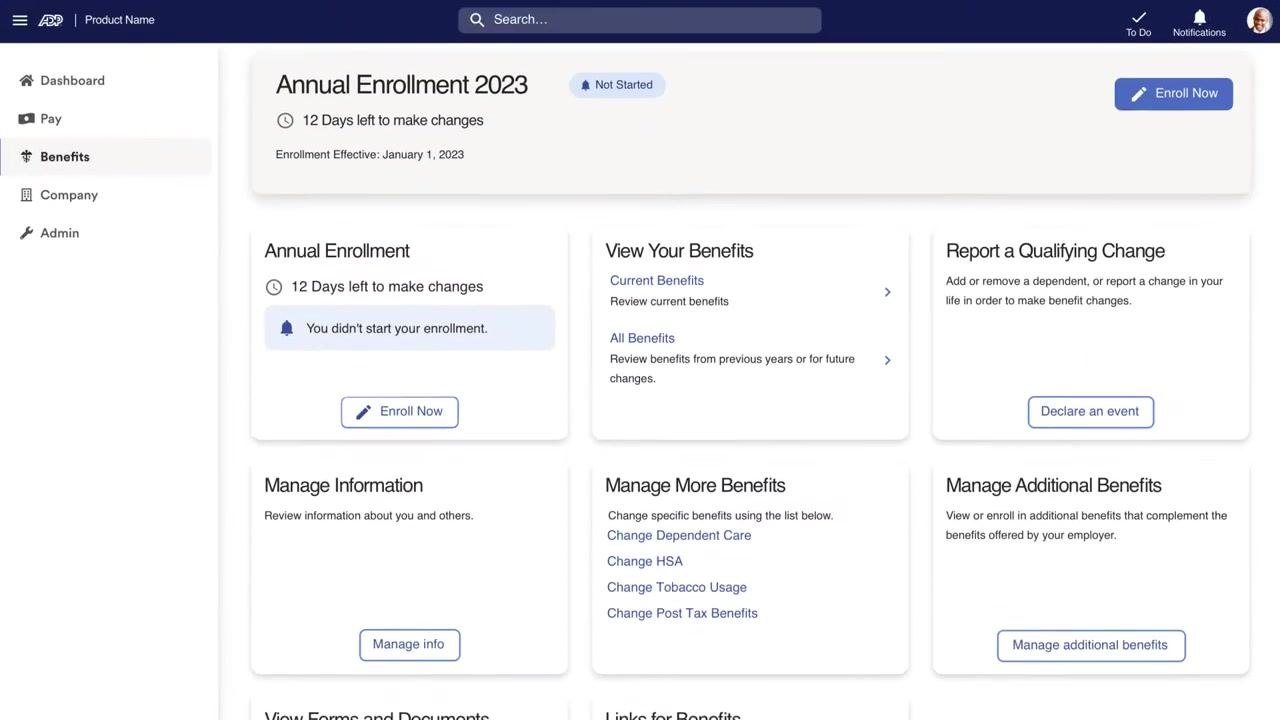The image size is (1280, 720).
Task: Open the user profile avatar
Action: [x=1259, y=20]
